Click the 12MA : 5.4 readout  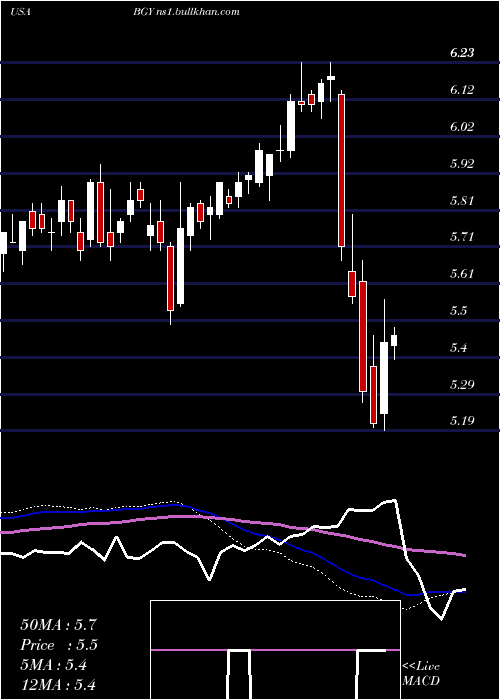tap(58, 685)
